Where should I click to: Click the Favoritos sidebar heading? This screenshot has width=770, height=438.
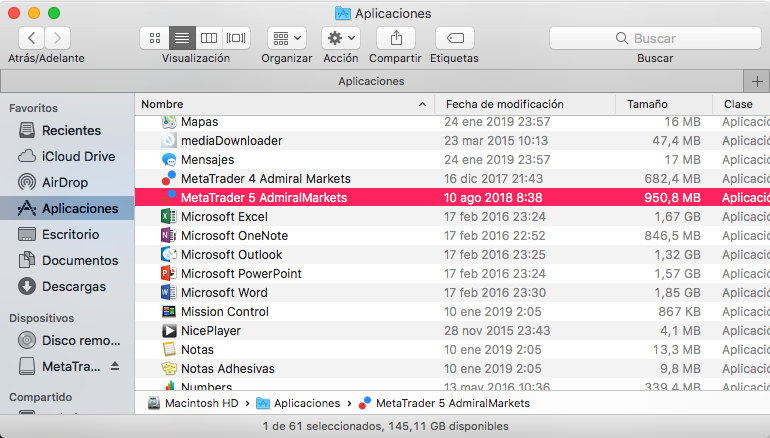click(33, 108)
